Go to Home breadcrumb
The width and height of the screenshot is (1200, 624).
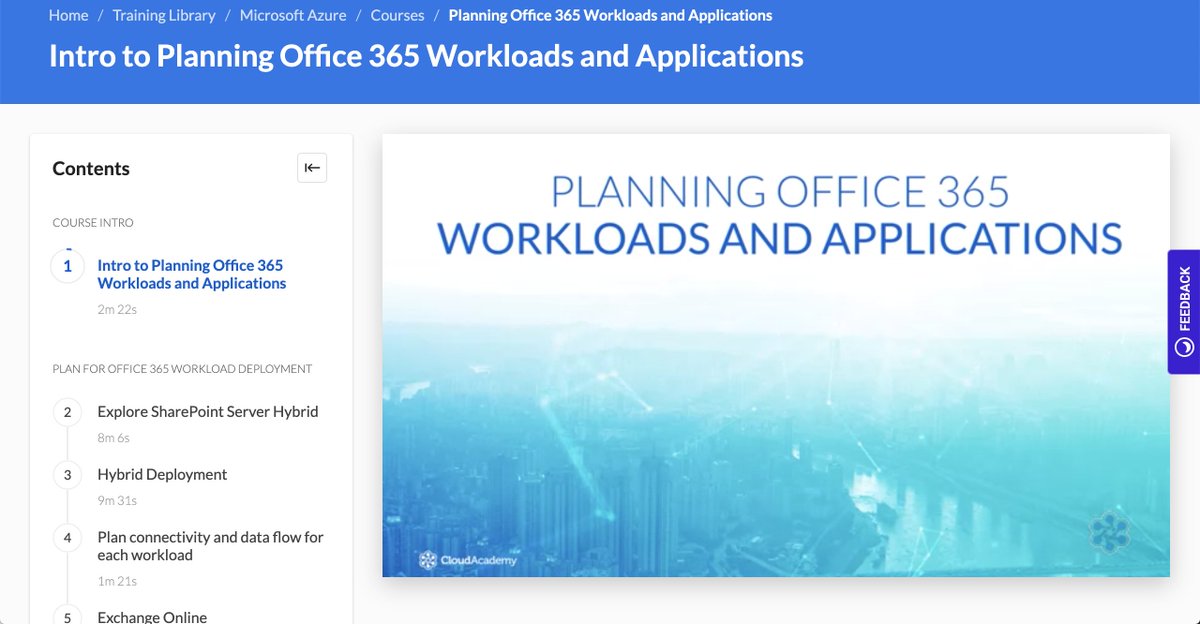(x=69, y=15)
